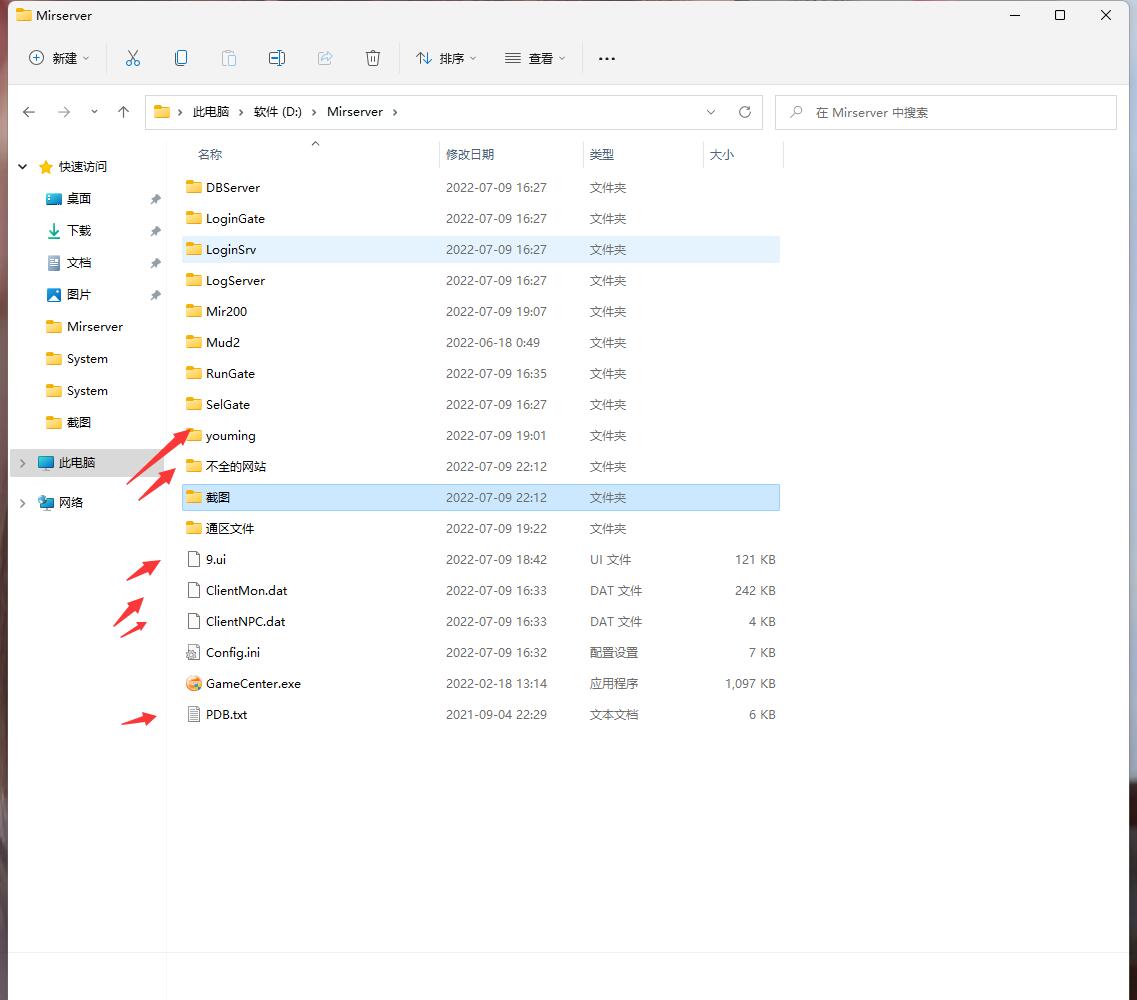This screenshot has width=1137, height=1000.
Task: Go up one folder level arrow
Action: (123, 112)
